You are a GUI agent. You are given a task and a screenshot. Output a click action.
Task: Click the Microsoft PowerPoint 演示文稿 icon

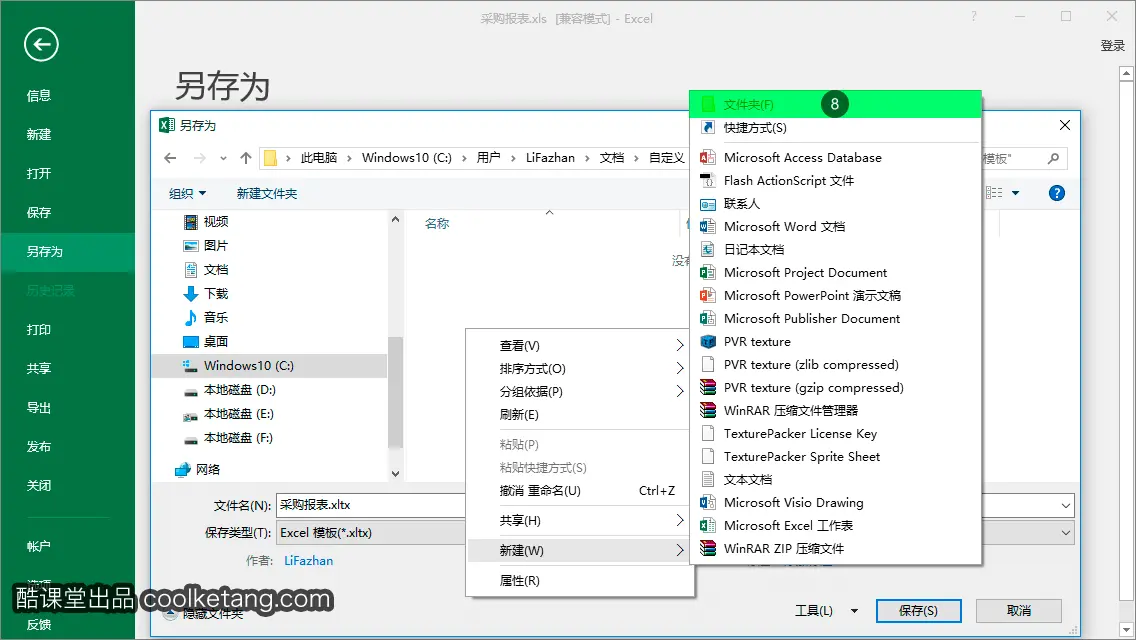(708, 295)
